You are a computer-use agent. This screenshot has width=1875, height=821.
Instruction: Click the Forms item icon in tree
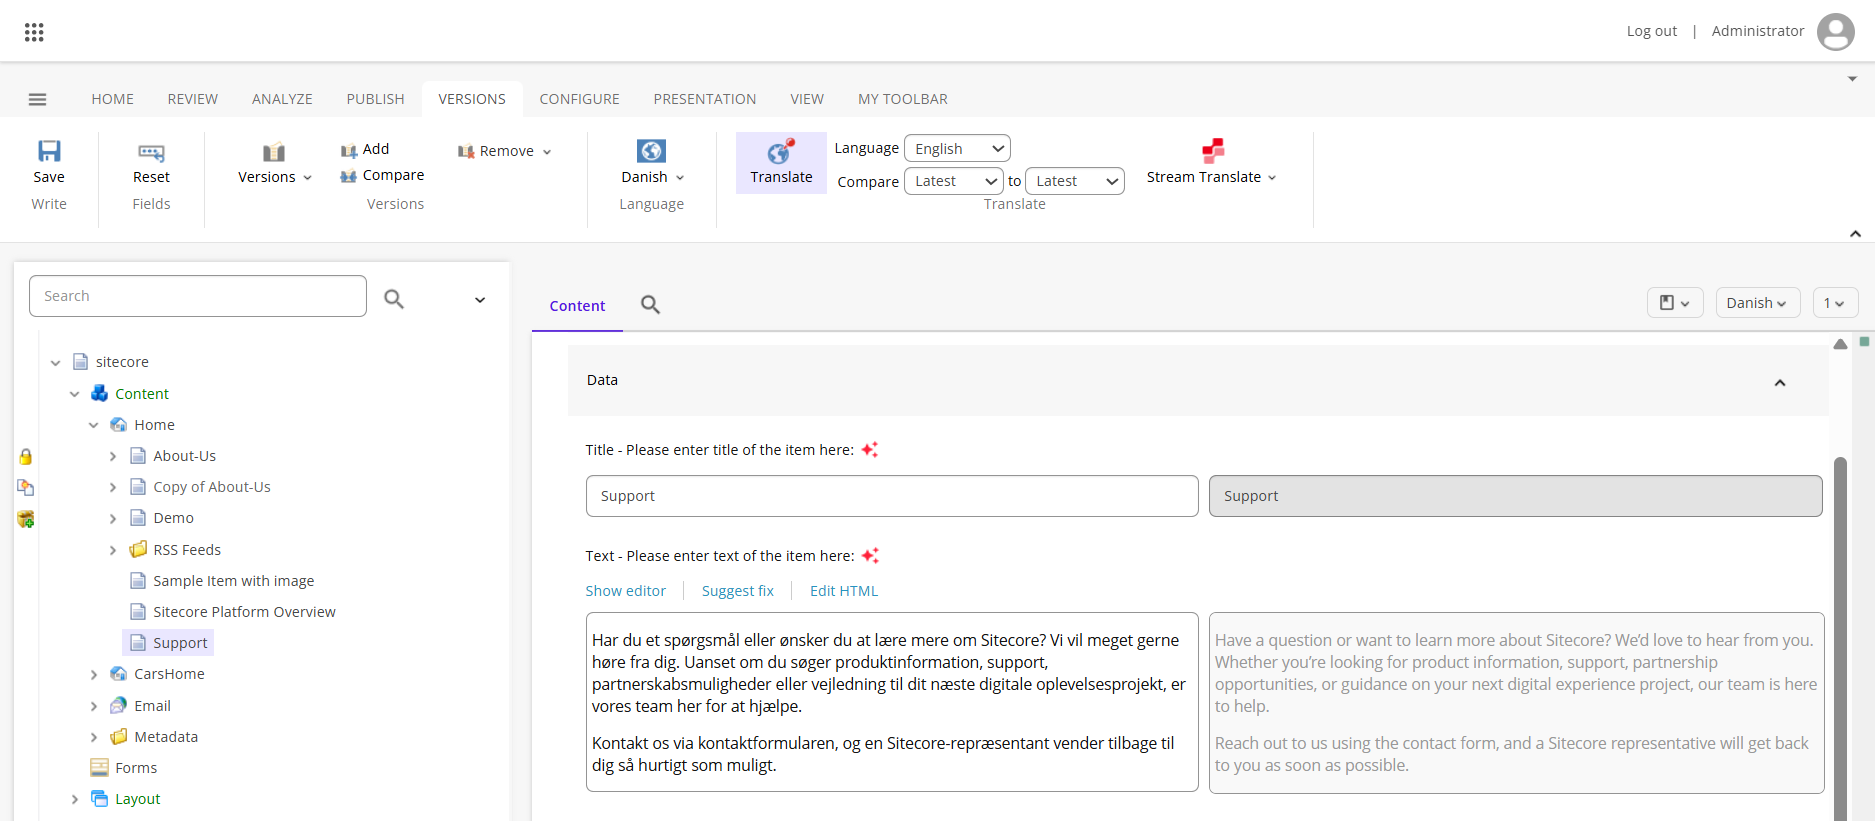tap(99, 767)
